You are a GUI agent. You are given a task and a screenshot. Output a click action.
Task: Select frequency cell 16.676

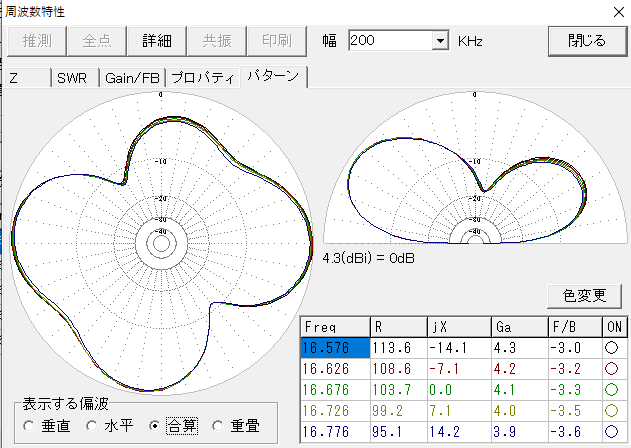point(335,390)
